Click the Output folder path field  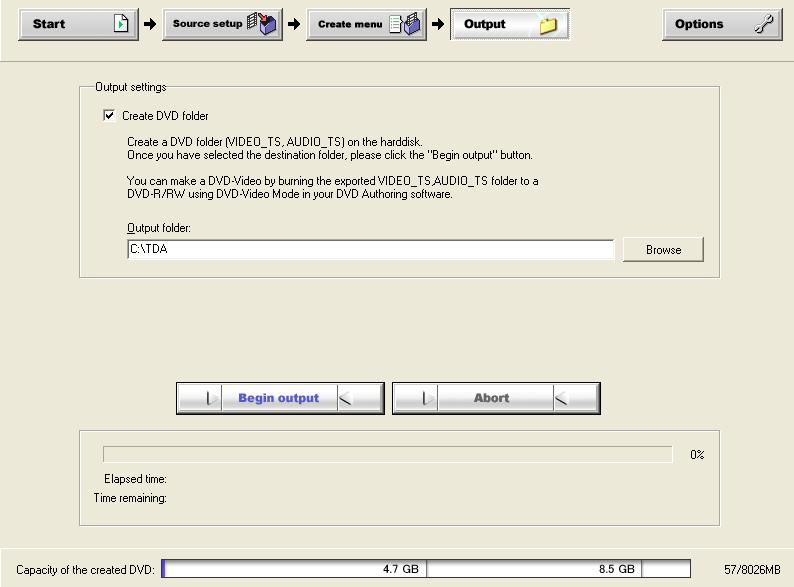pos(371,249)
